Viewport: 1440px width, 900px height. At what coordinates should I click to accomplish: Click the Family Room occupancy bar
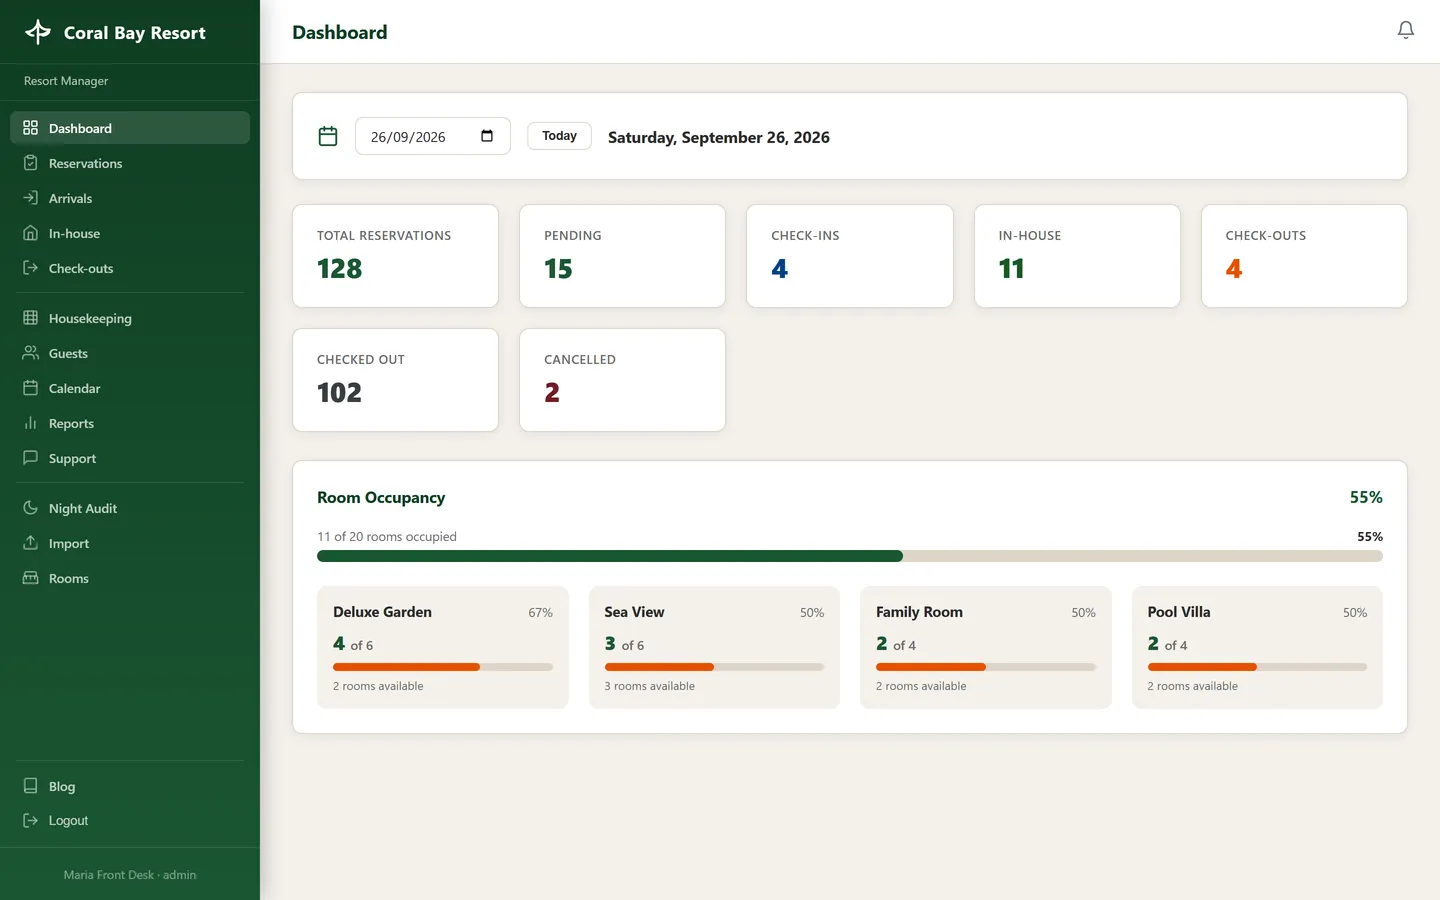click(986, 667)
